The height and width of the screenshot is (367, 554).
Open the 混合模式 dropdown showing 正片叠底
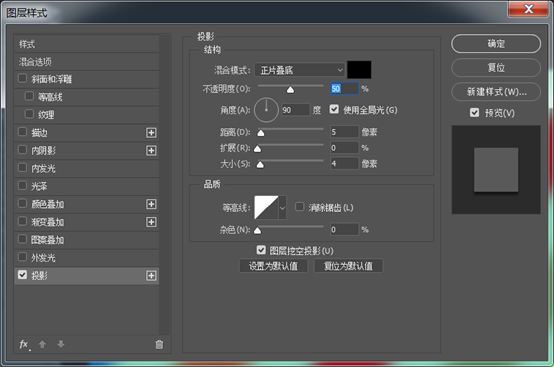click(300, 70)
